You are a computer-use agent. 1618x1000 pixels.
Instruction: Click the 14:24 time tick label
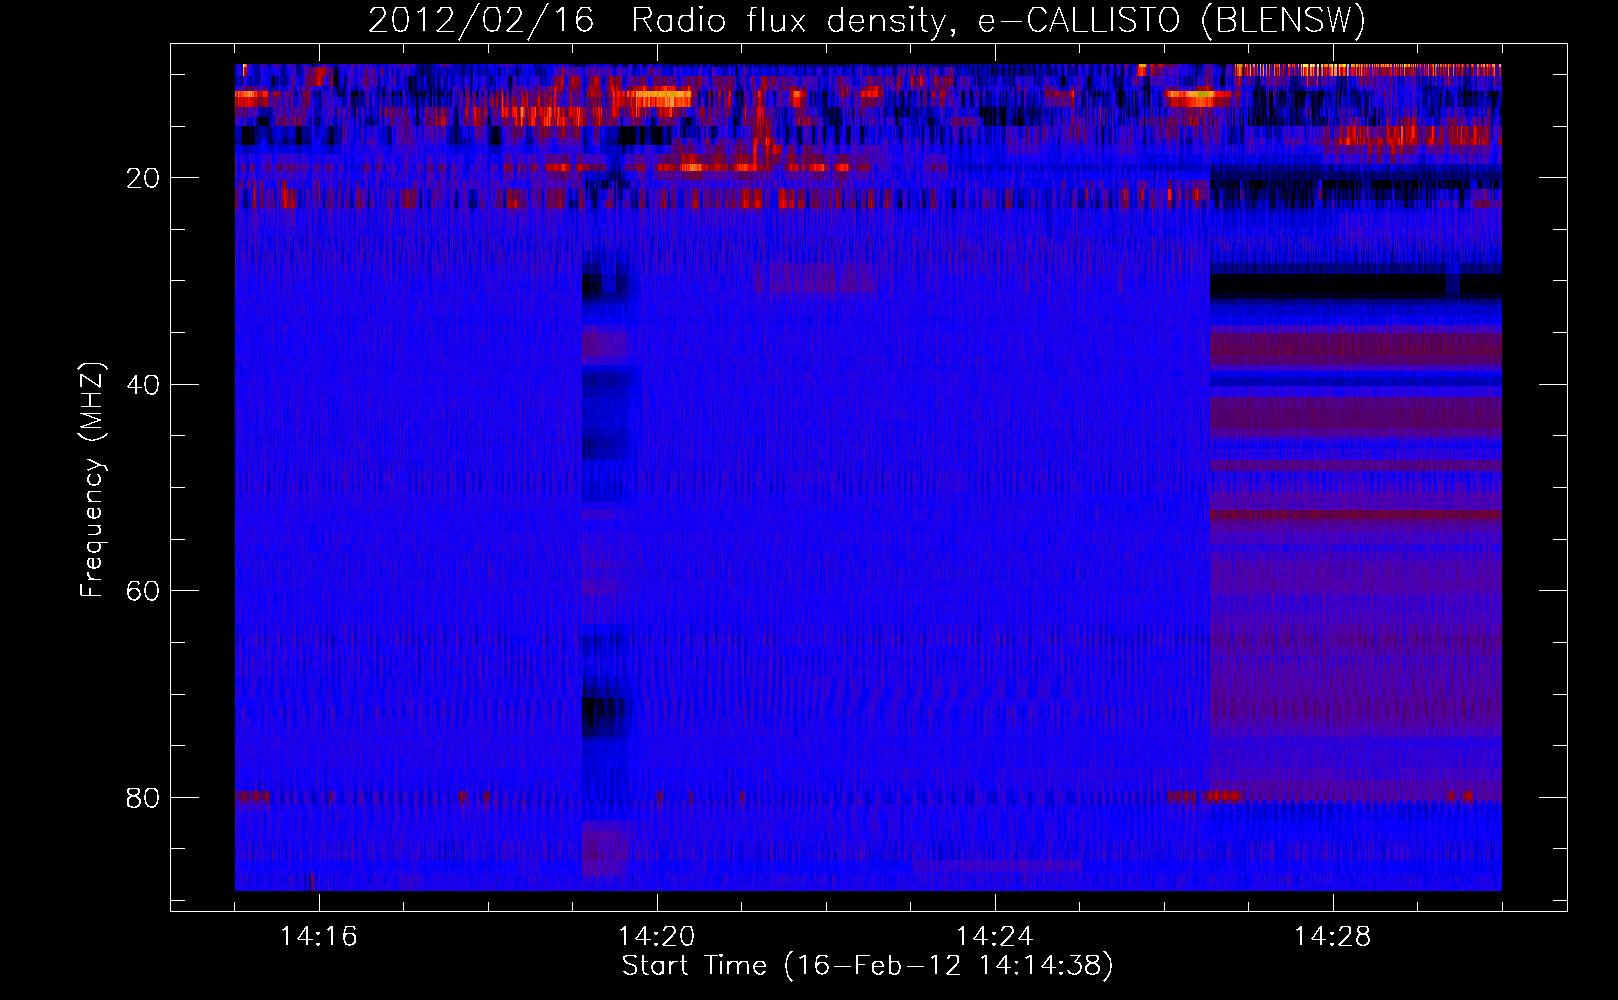coord(994,937)
